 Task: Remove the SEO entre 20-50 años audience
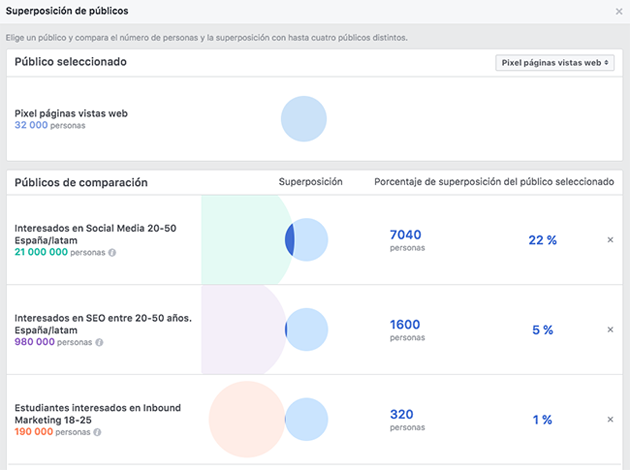click(x=610, y=329)
